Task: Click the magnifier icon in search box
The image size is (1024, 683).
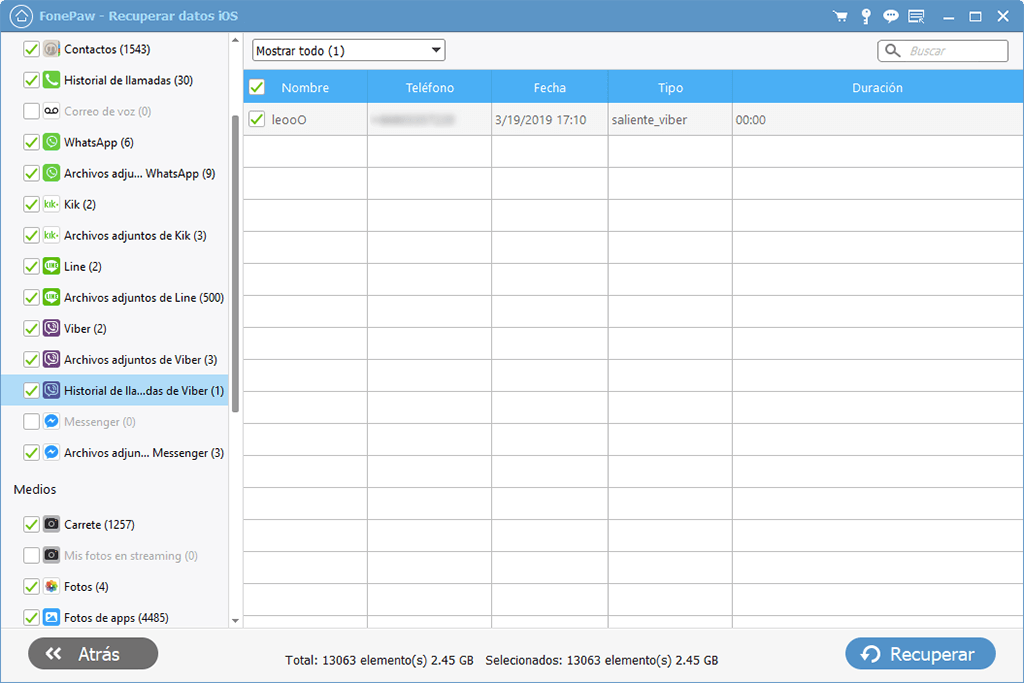Action: point(893,50)
